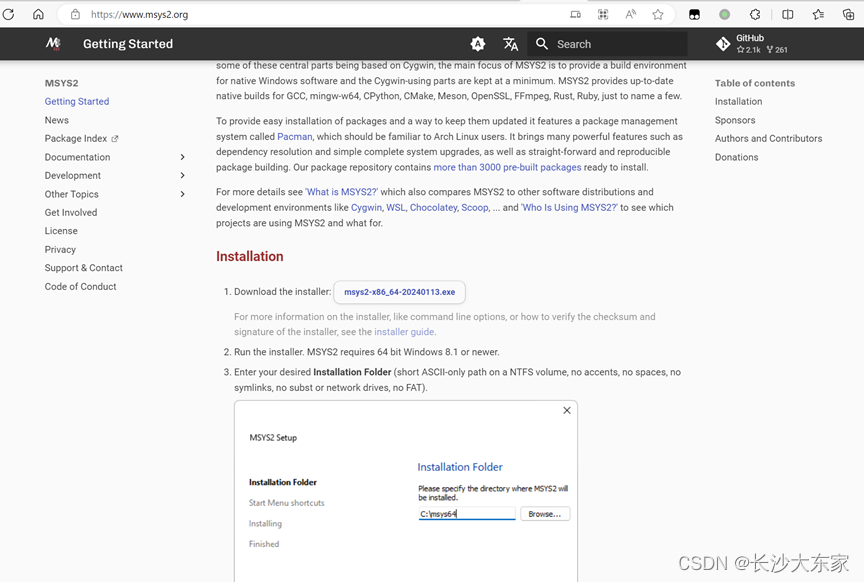Select Getting Started in sidebar
The image size is (864, 582).
point(77,101)
